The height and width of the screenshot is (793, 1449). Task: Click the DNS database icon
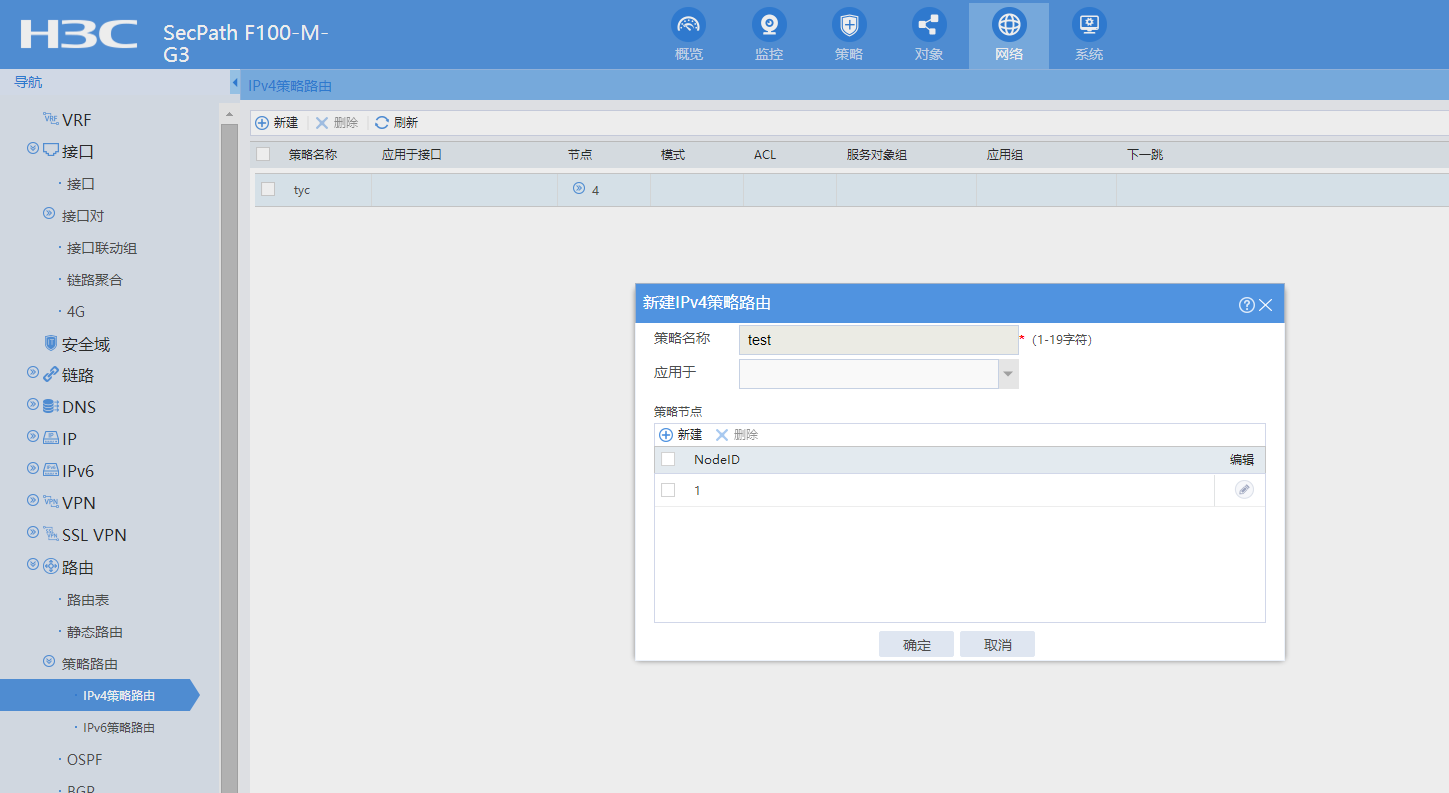(x=51, y=406)
